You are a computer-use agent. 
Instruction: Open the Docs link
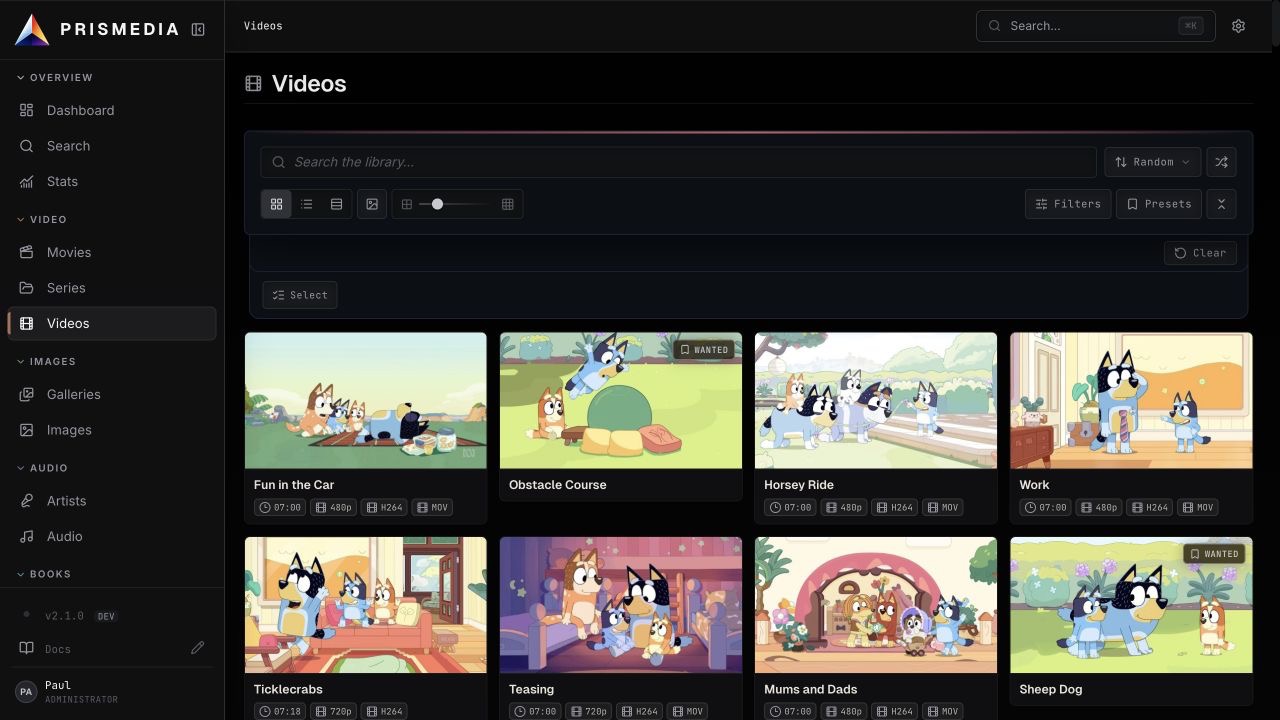click(58, 649)
